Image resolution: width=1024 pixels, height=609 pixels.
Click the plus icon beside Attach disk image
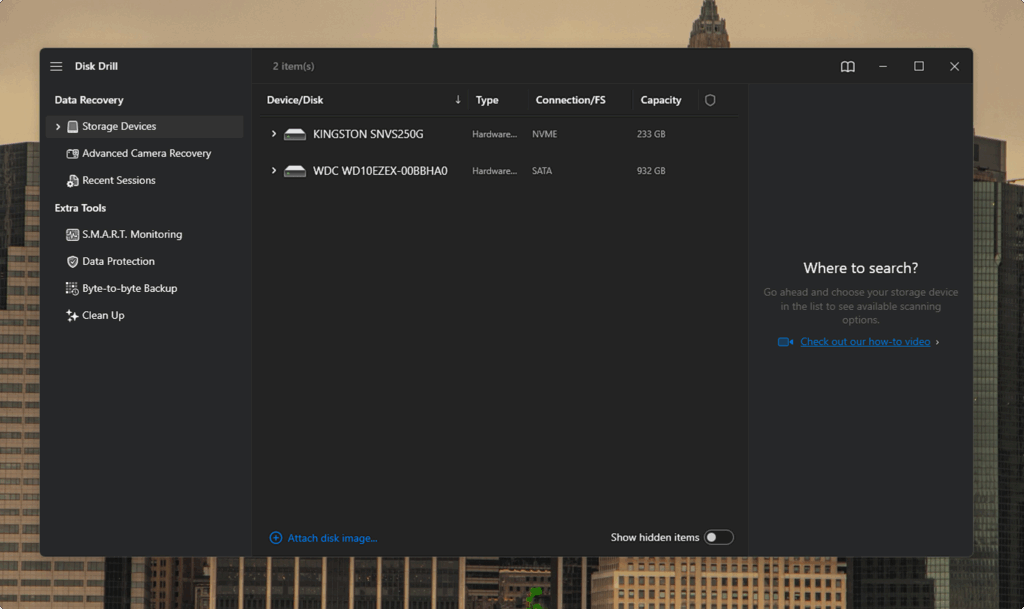276,537
